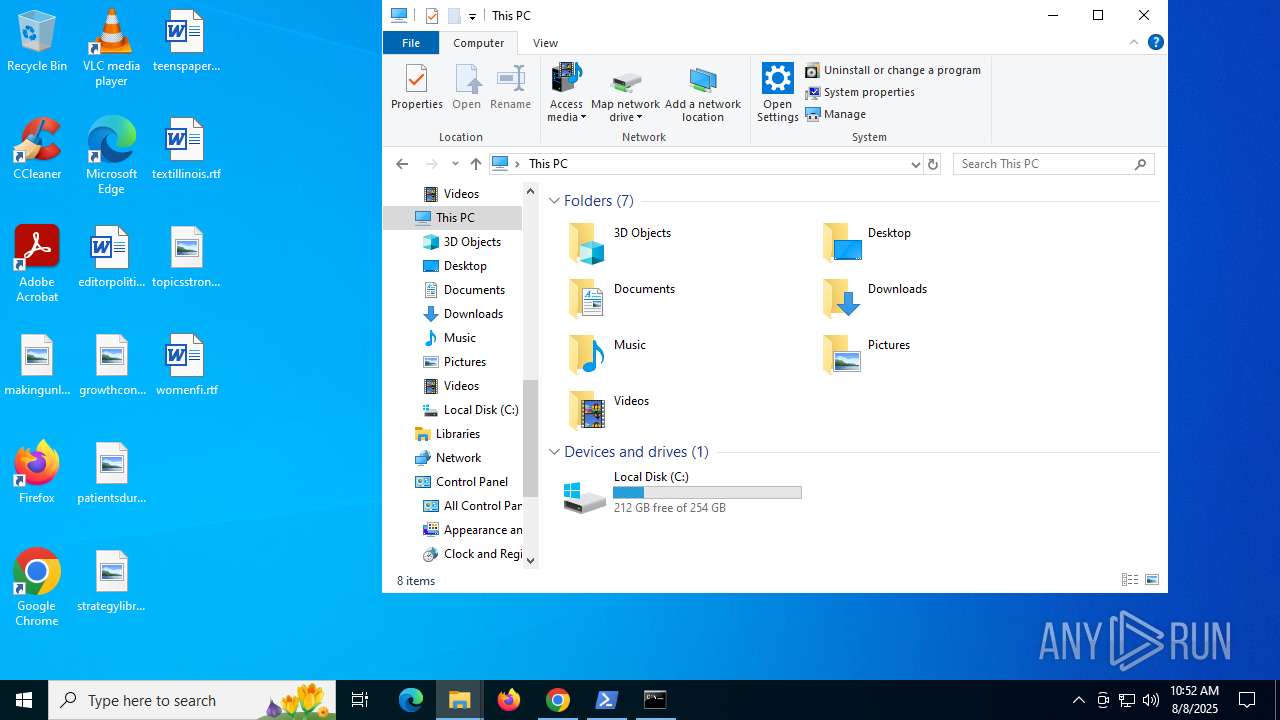Open the recent locations dropdown arrow
The image size is (1280, 720).
pyautogui.click(x=455, y=164)
